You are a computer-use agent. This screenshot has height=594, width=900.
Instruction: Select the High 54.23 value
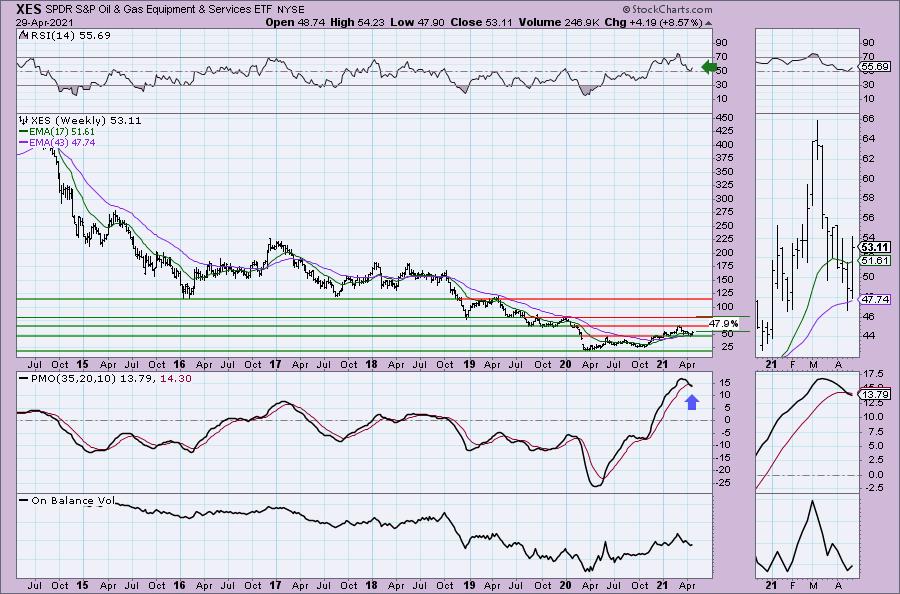coord(357,22)
